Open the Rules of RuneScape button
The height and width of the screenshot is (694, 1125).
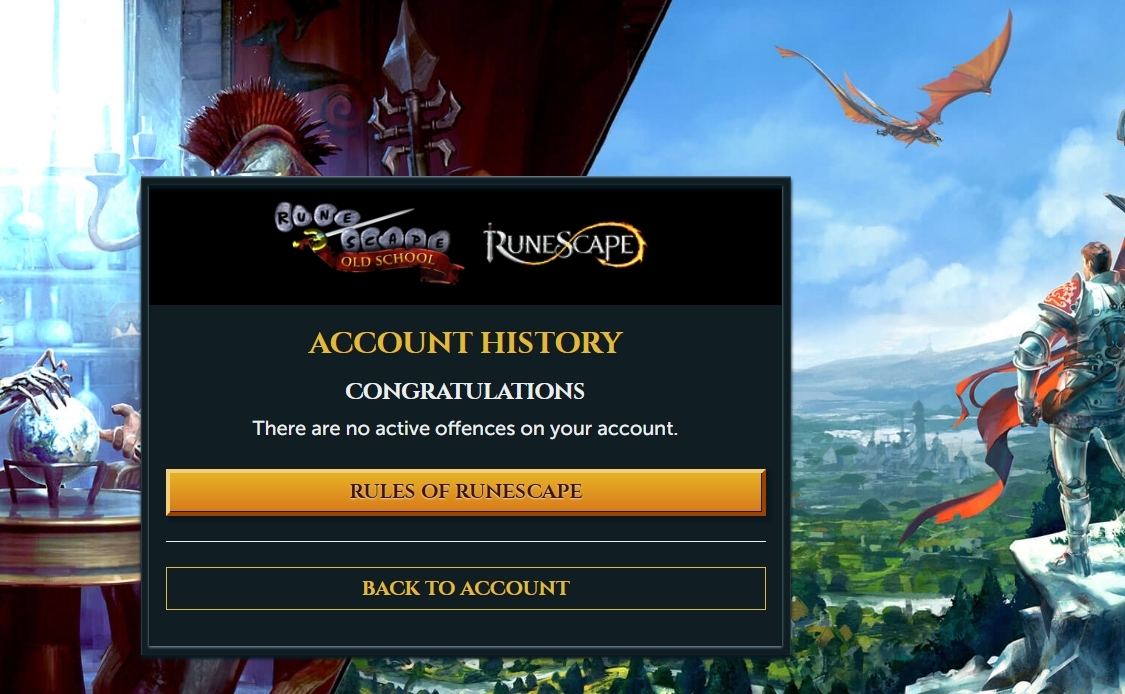(466, 492)
